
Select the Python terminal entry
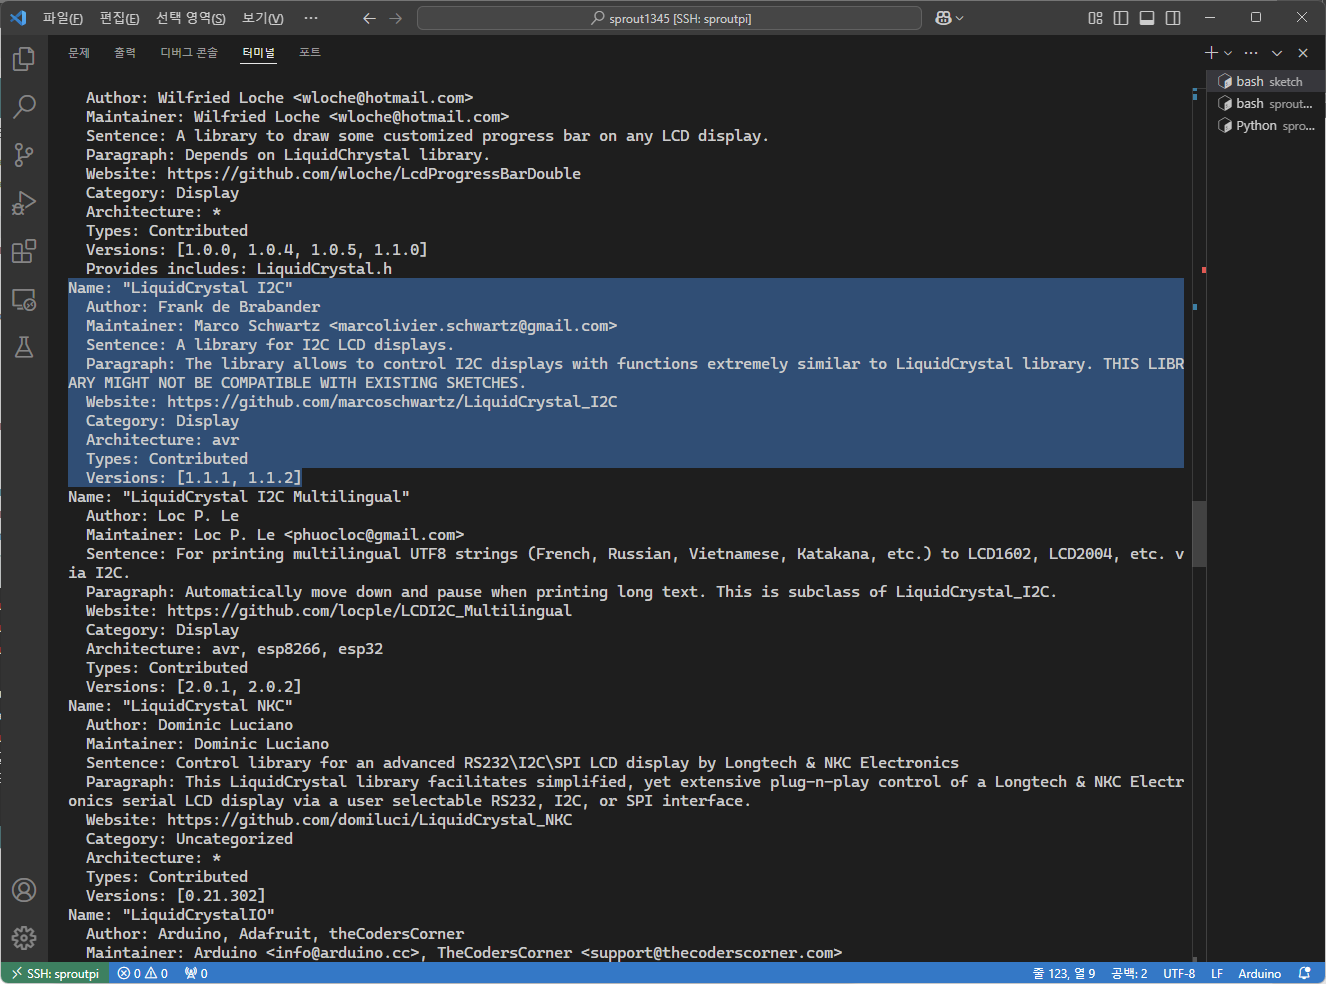(1265, 125)
